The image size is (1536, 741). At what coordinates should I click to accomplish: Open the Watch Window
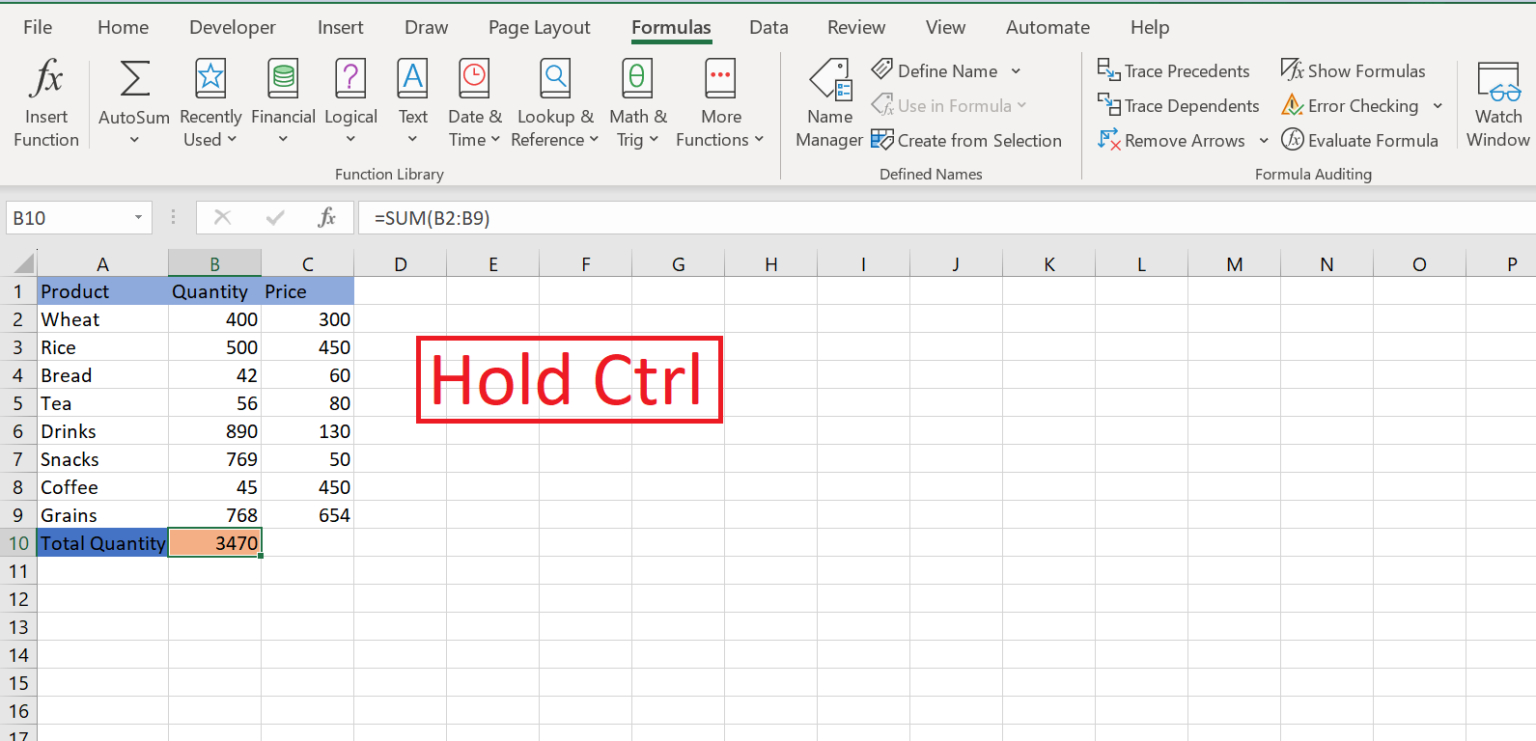[1498, 104]
